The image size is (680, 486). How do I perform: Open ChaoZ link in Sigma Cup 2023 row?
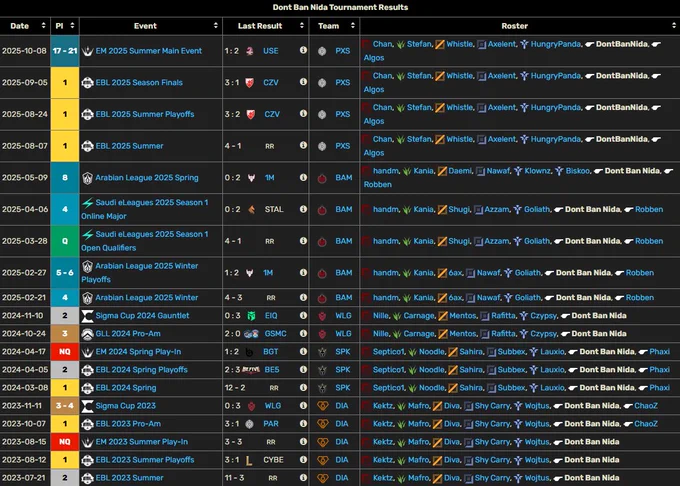click(x=646, y=406)
